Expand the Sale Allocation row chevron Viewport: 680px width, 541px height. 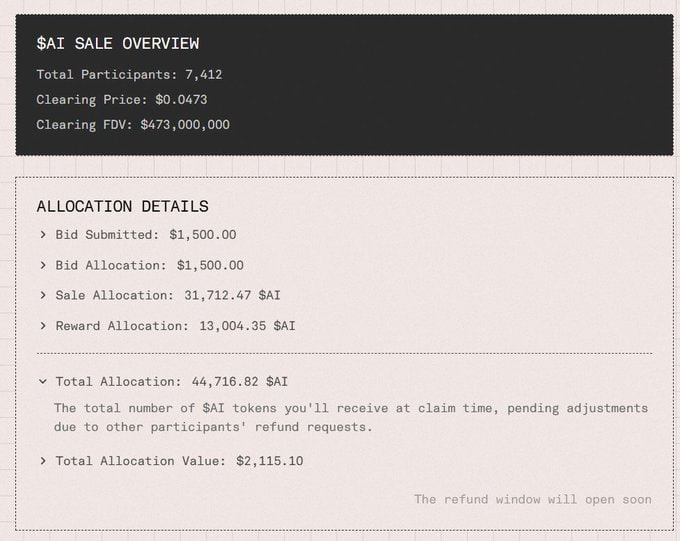(43, 296)
